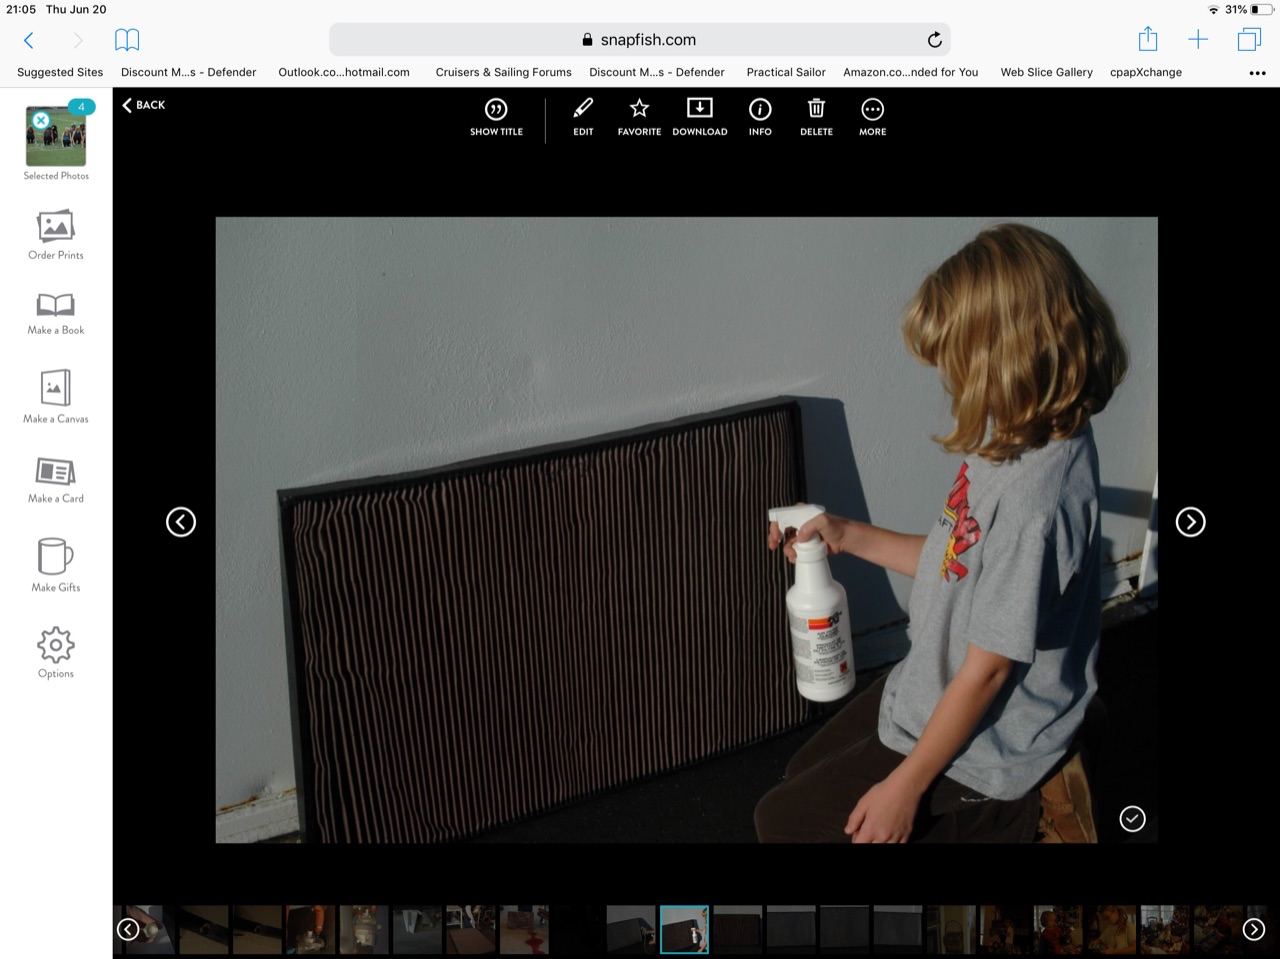The height and width of the screenshot is (959, 1280).
Task: Go to the next photo
Action: tap(1190, 522)
